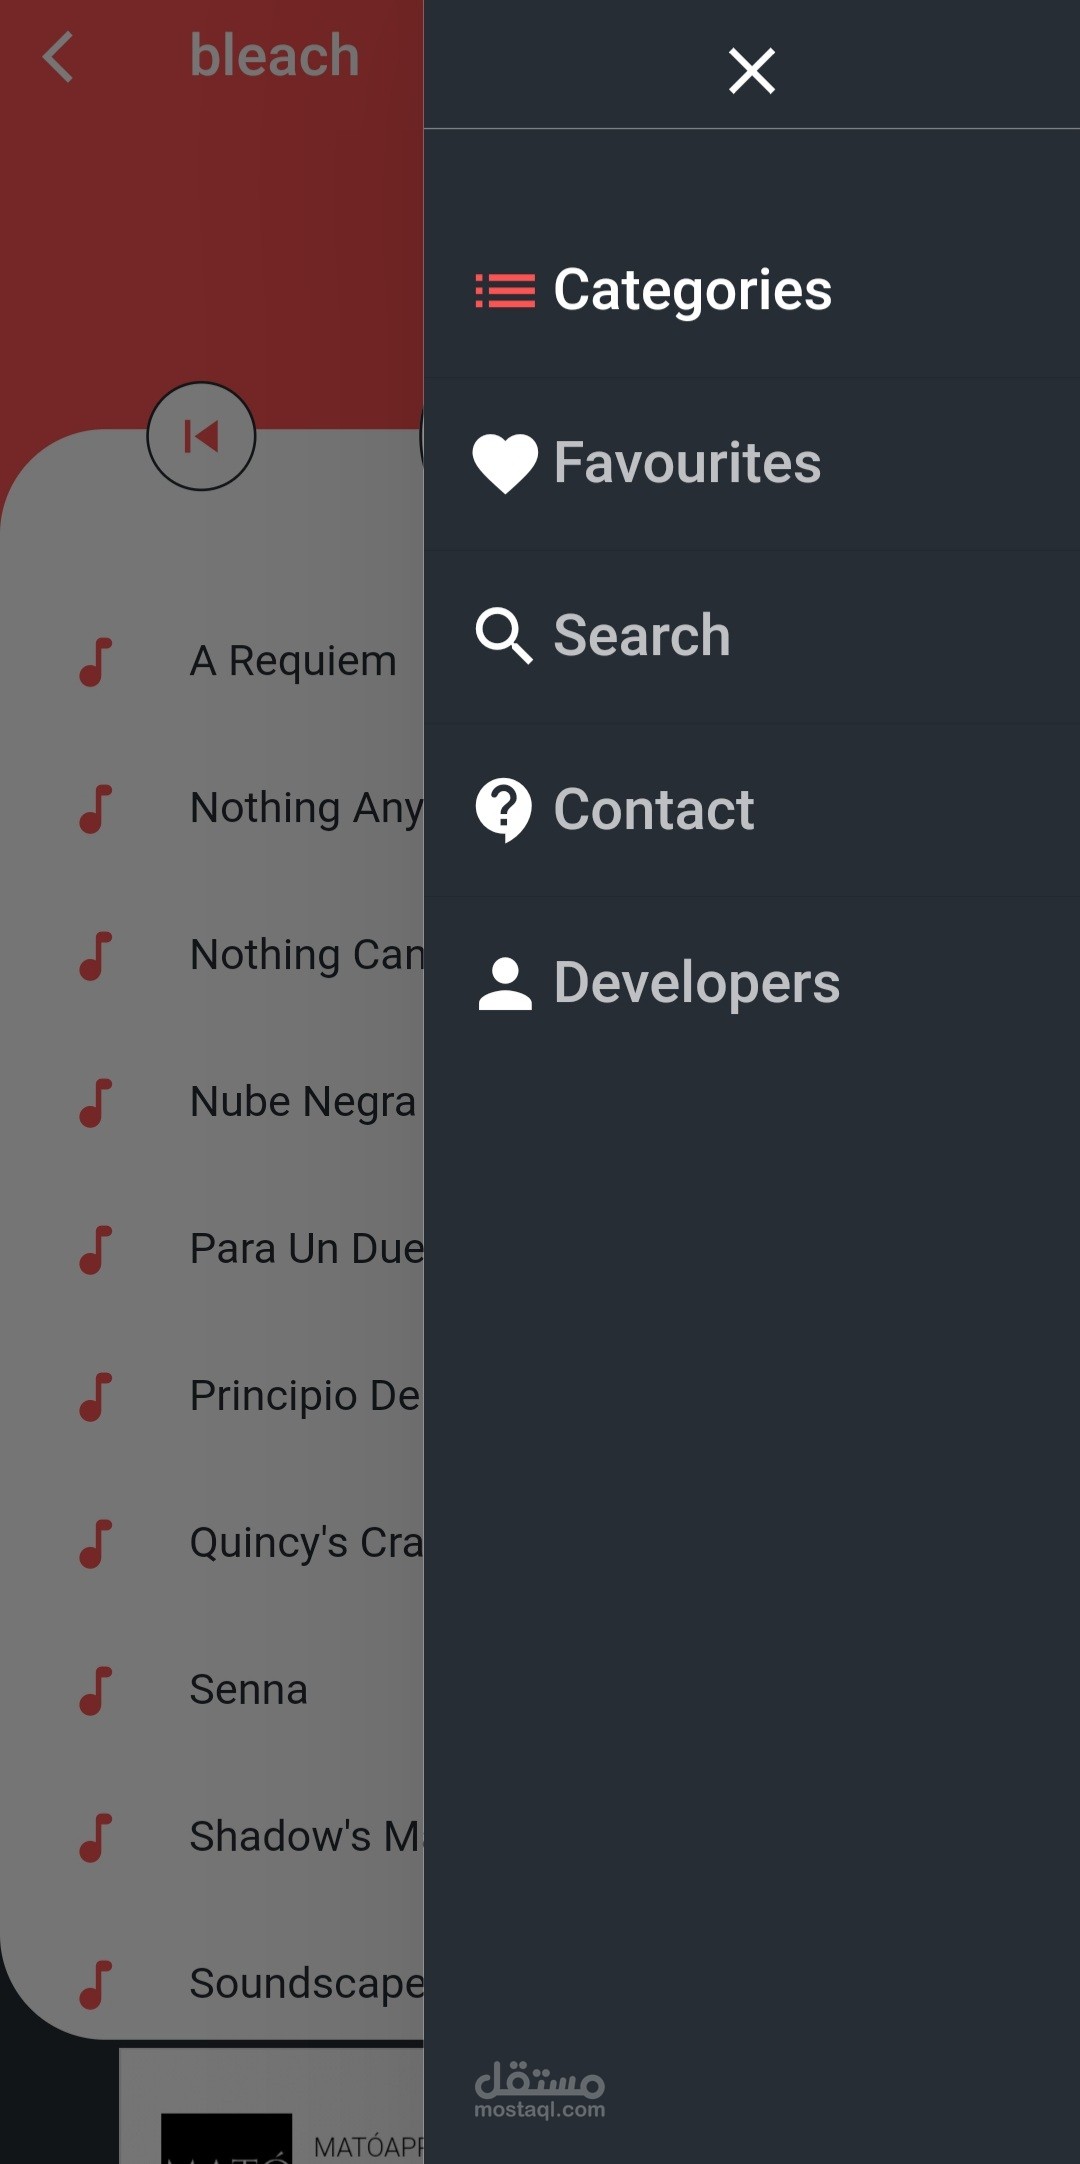Click the music note beside Nube Negra
This screenshot has width=1080, height=2164.
point(96,1103)
